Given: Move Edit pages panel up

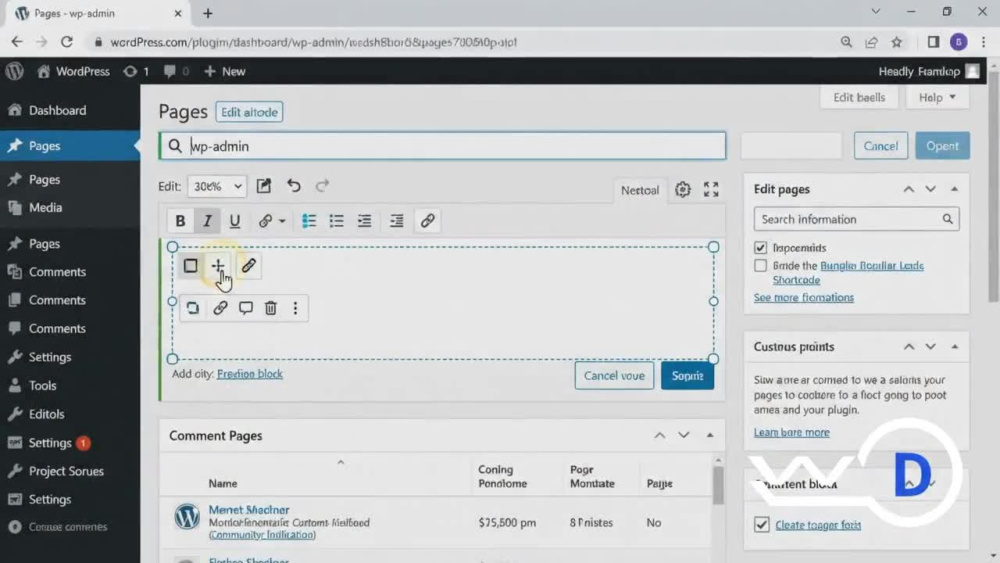Looking at the screenshot, I should (909, 189).
